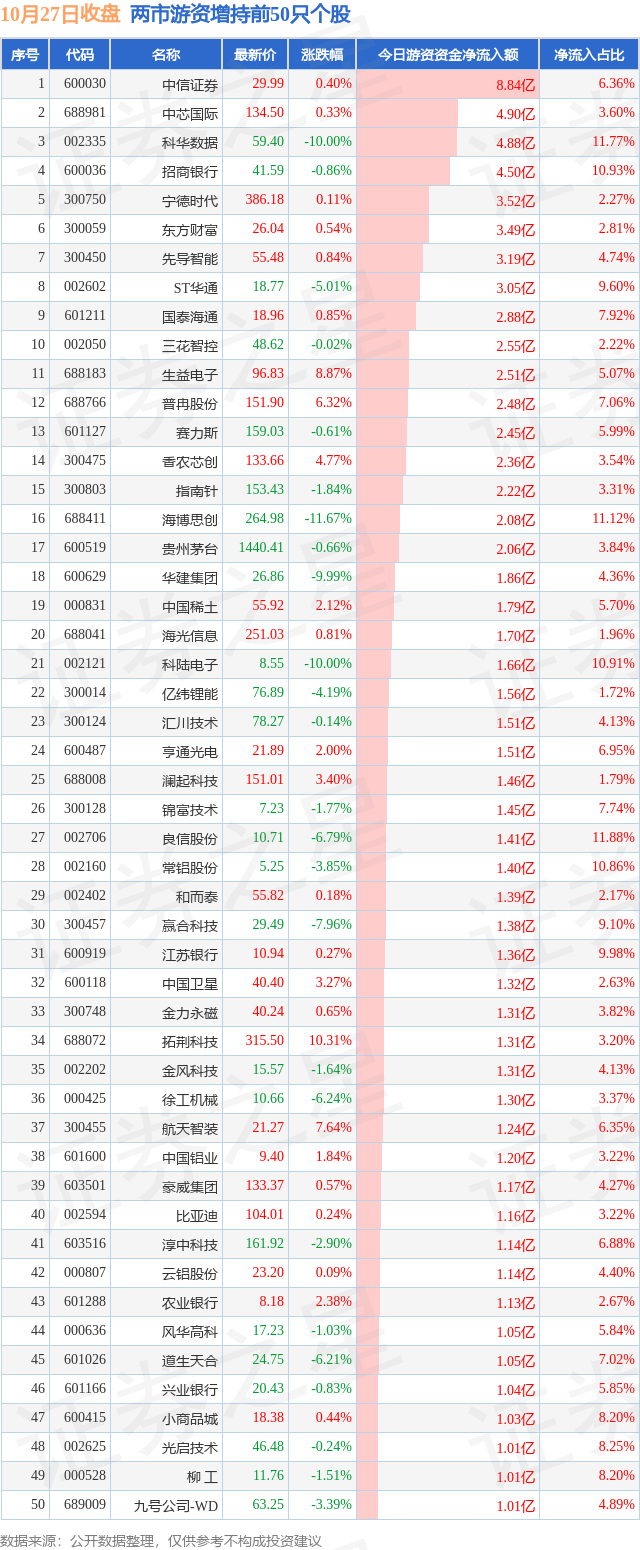Select stock name 常铝股份
Screen dimensions: 640x1550
point(190,867)
